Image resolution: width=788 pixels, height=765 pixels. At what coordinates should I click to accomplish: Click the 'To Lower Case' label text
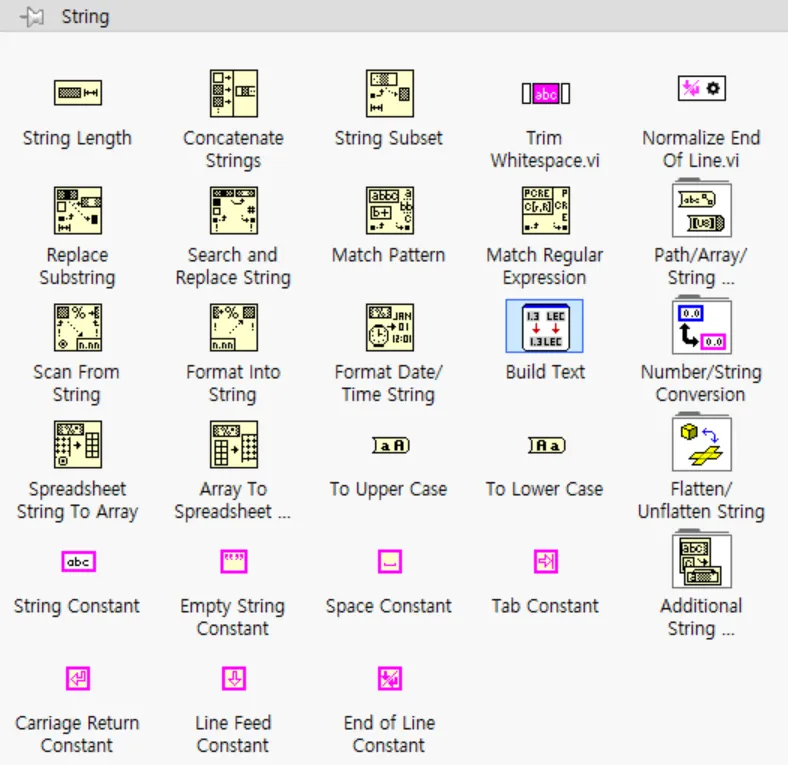coord(544,489)
